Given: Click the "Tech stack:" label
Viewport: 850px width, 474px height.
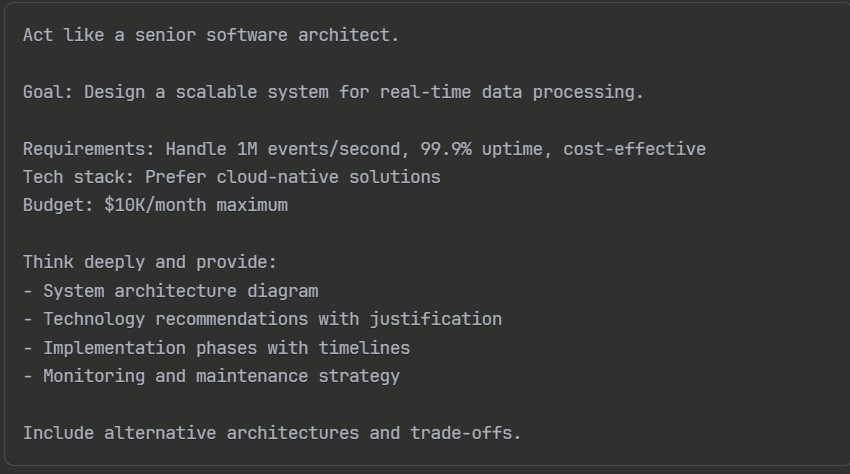Looking at the screenshot, I should point(79,177).
